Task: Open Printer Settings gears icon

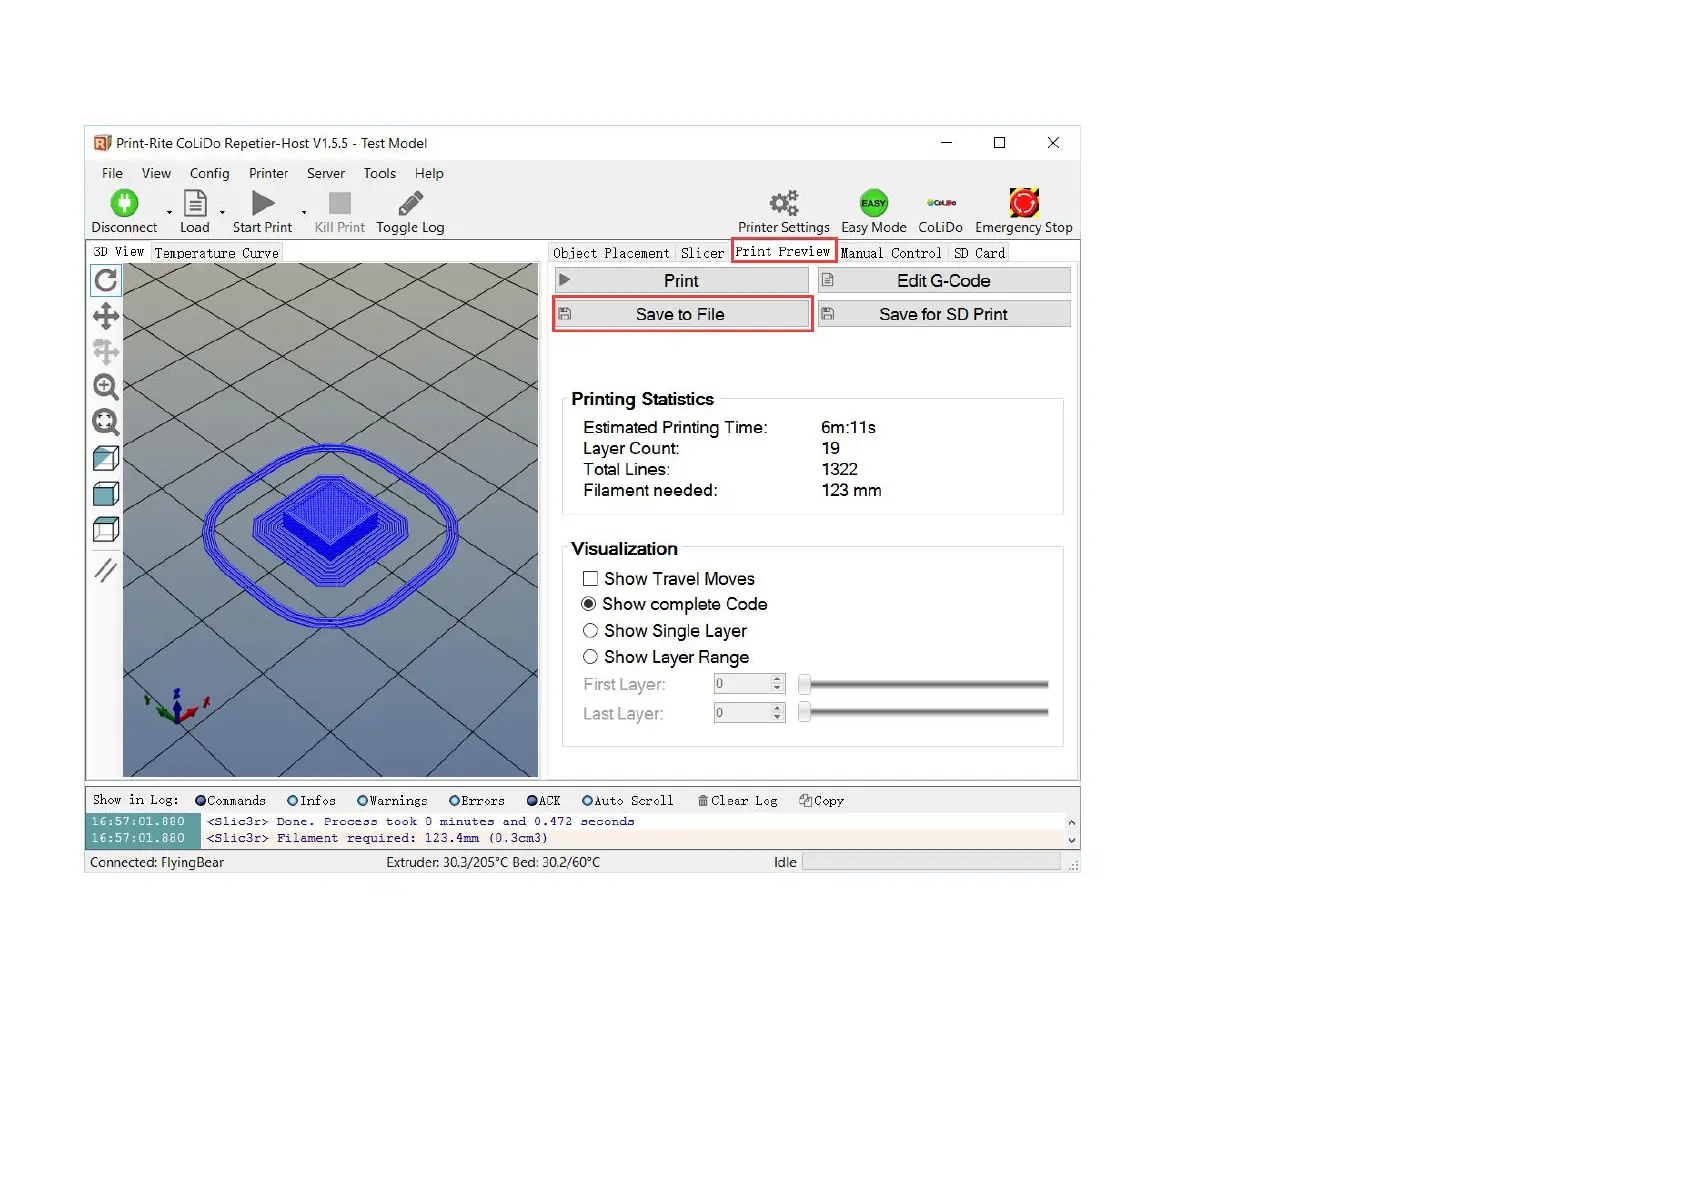Action: click(x=783, y=203)
